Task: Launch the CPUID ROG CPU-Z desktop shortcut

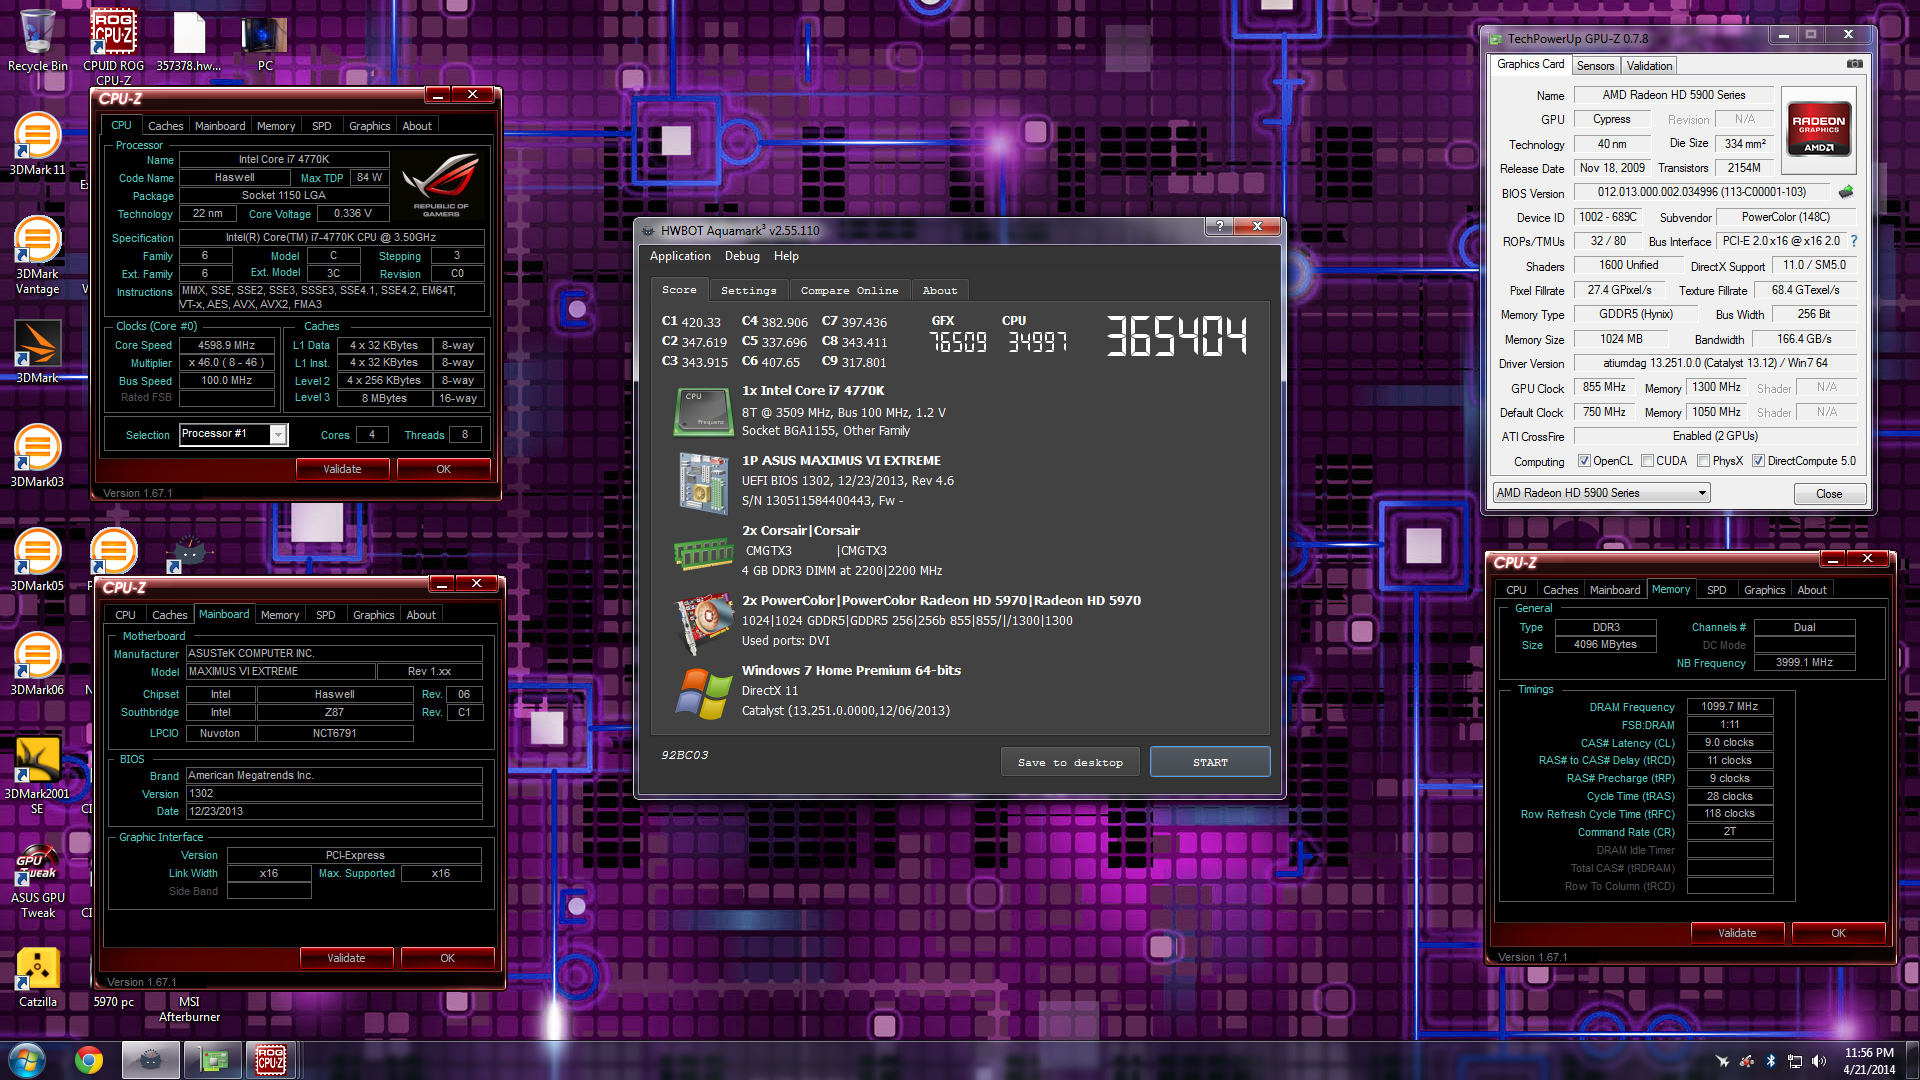Action: click(113, 46)
